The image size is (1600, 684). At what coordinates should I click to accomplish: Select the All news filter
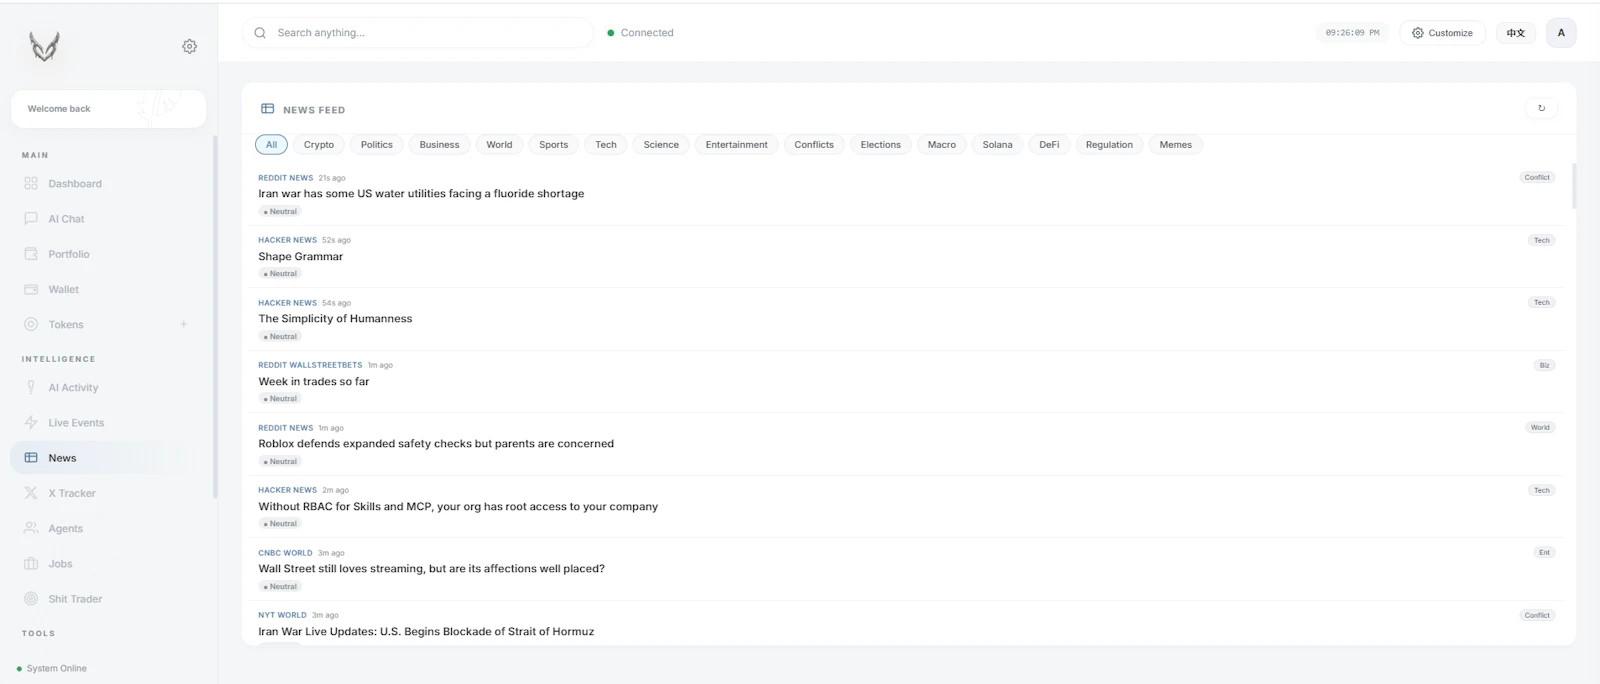coord(271,145)
